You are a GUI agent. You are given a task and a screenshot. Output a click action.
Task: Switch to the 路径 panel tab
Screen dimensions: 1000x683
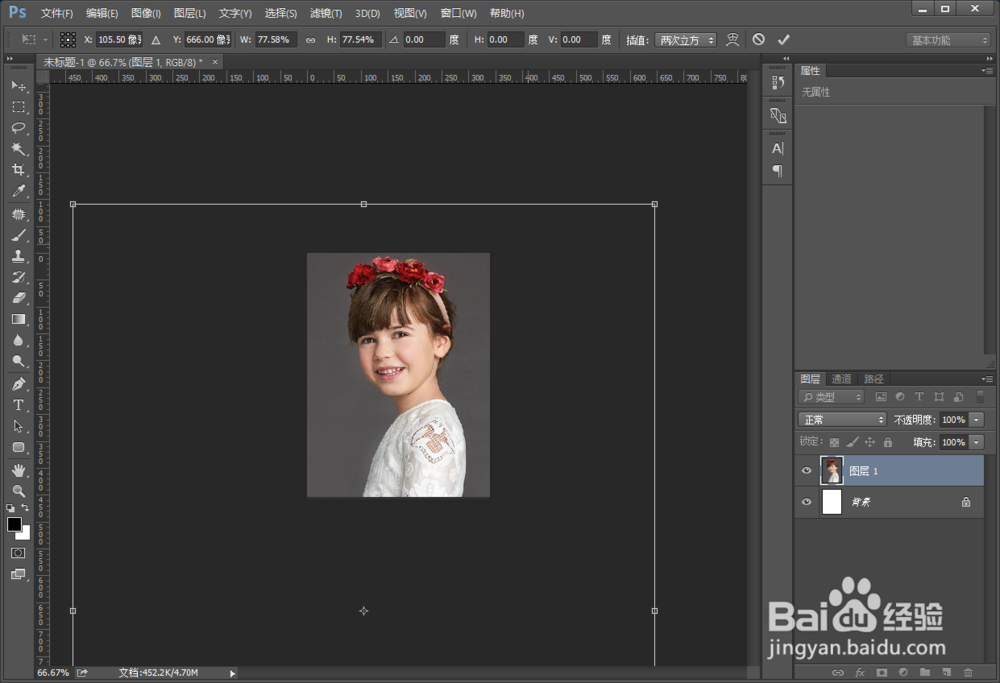(x=874, y=379)
